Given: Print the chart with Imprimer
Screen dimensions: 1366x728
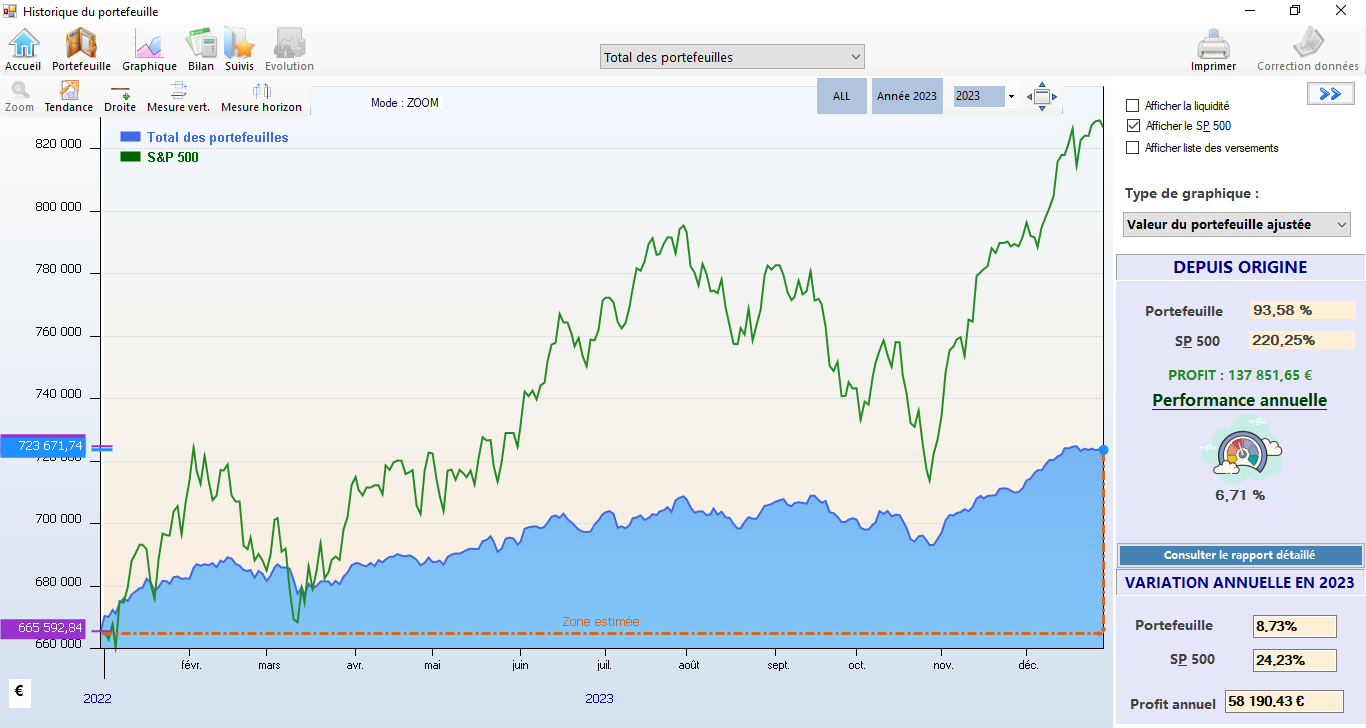Looking at the screenshot, I should point(1213,49).
